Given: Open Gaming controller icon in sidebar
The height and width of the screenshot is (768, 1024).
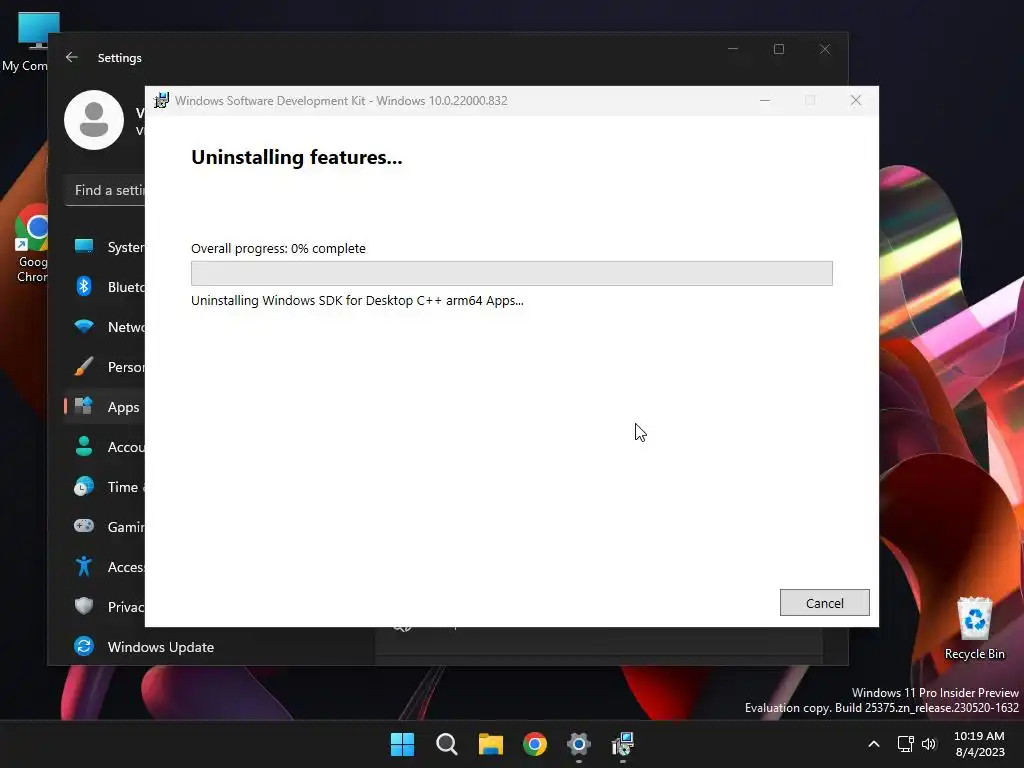Looking at the screenshot, I should (84, 526).
